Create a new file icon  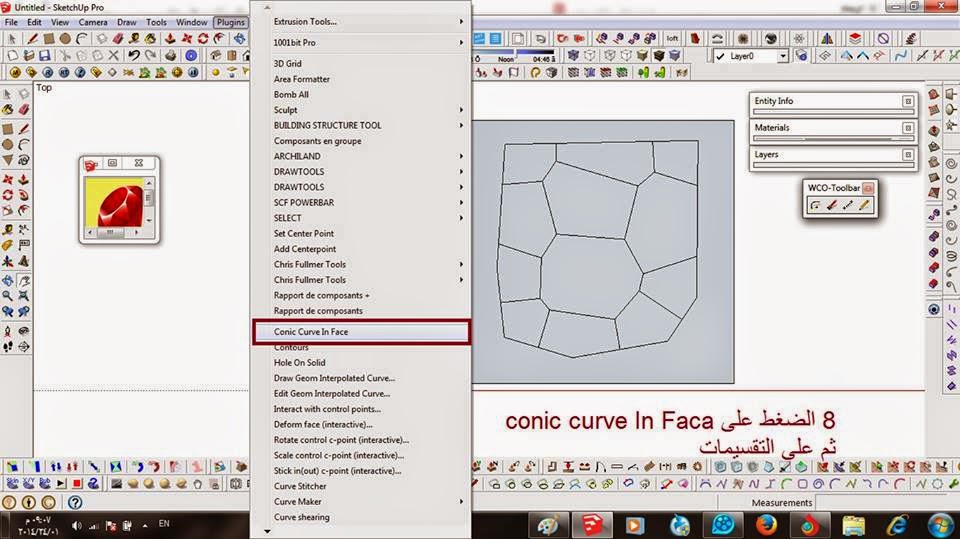[x=12, y=55]
